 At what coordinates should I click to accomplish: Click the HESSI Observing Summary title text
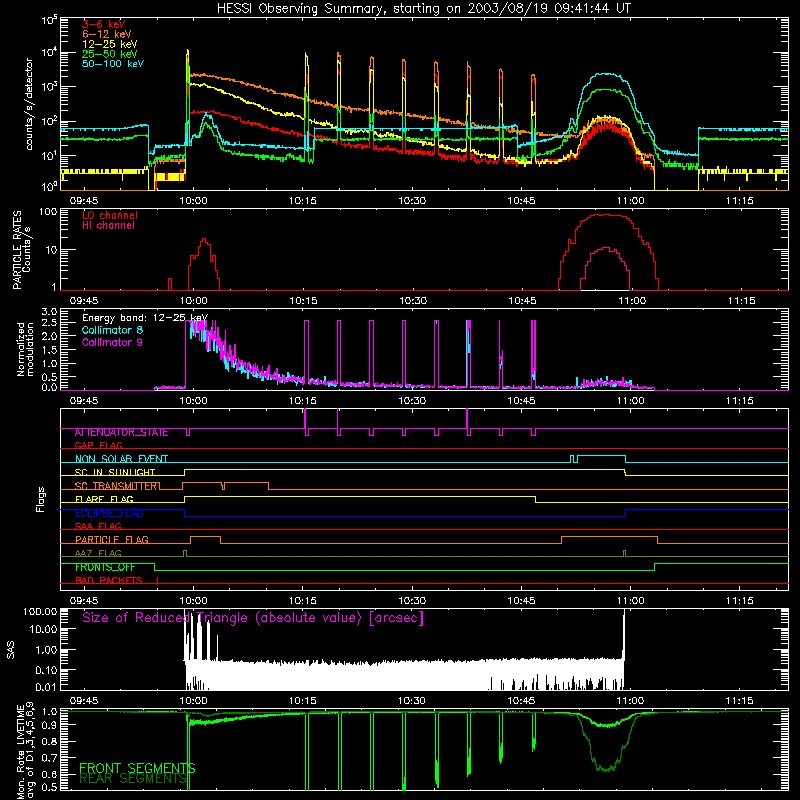click(x=424, y=9)
